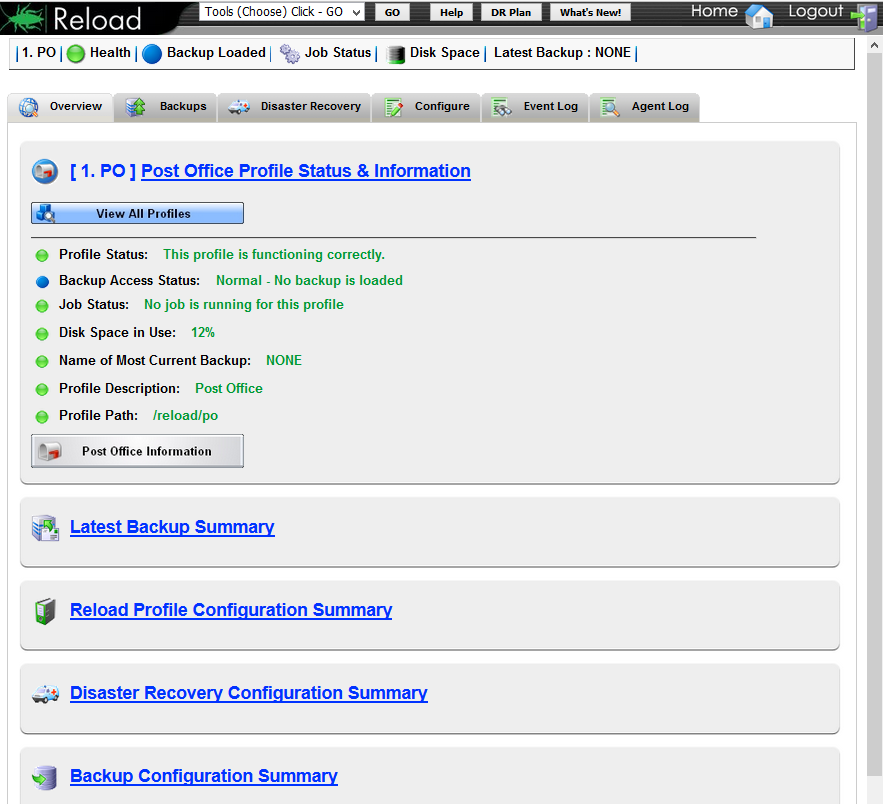This screenshot has width=883, height=804.
Task: Expand Backup Configuration Summary link
Action: (x=204, y=776)
